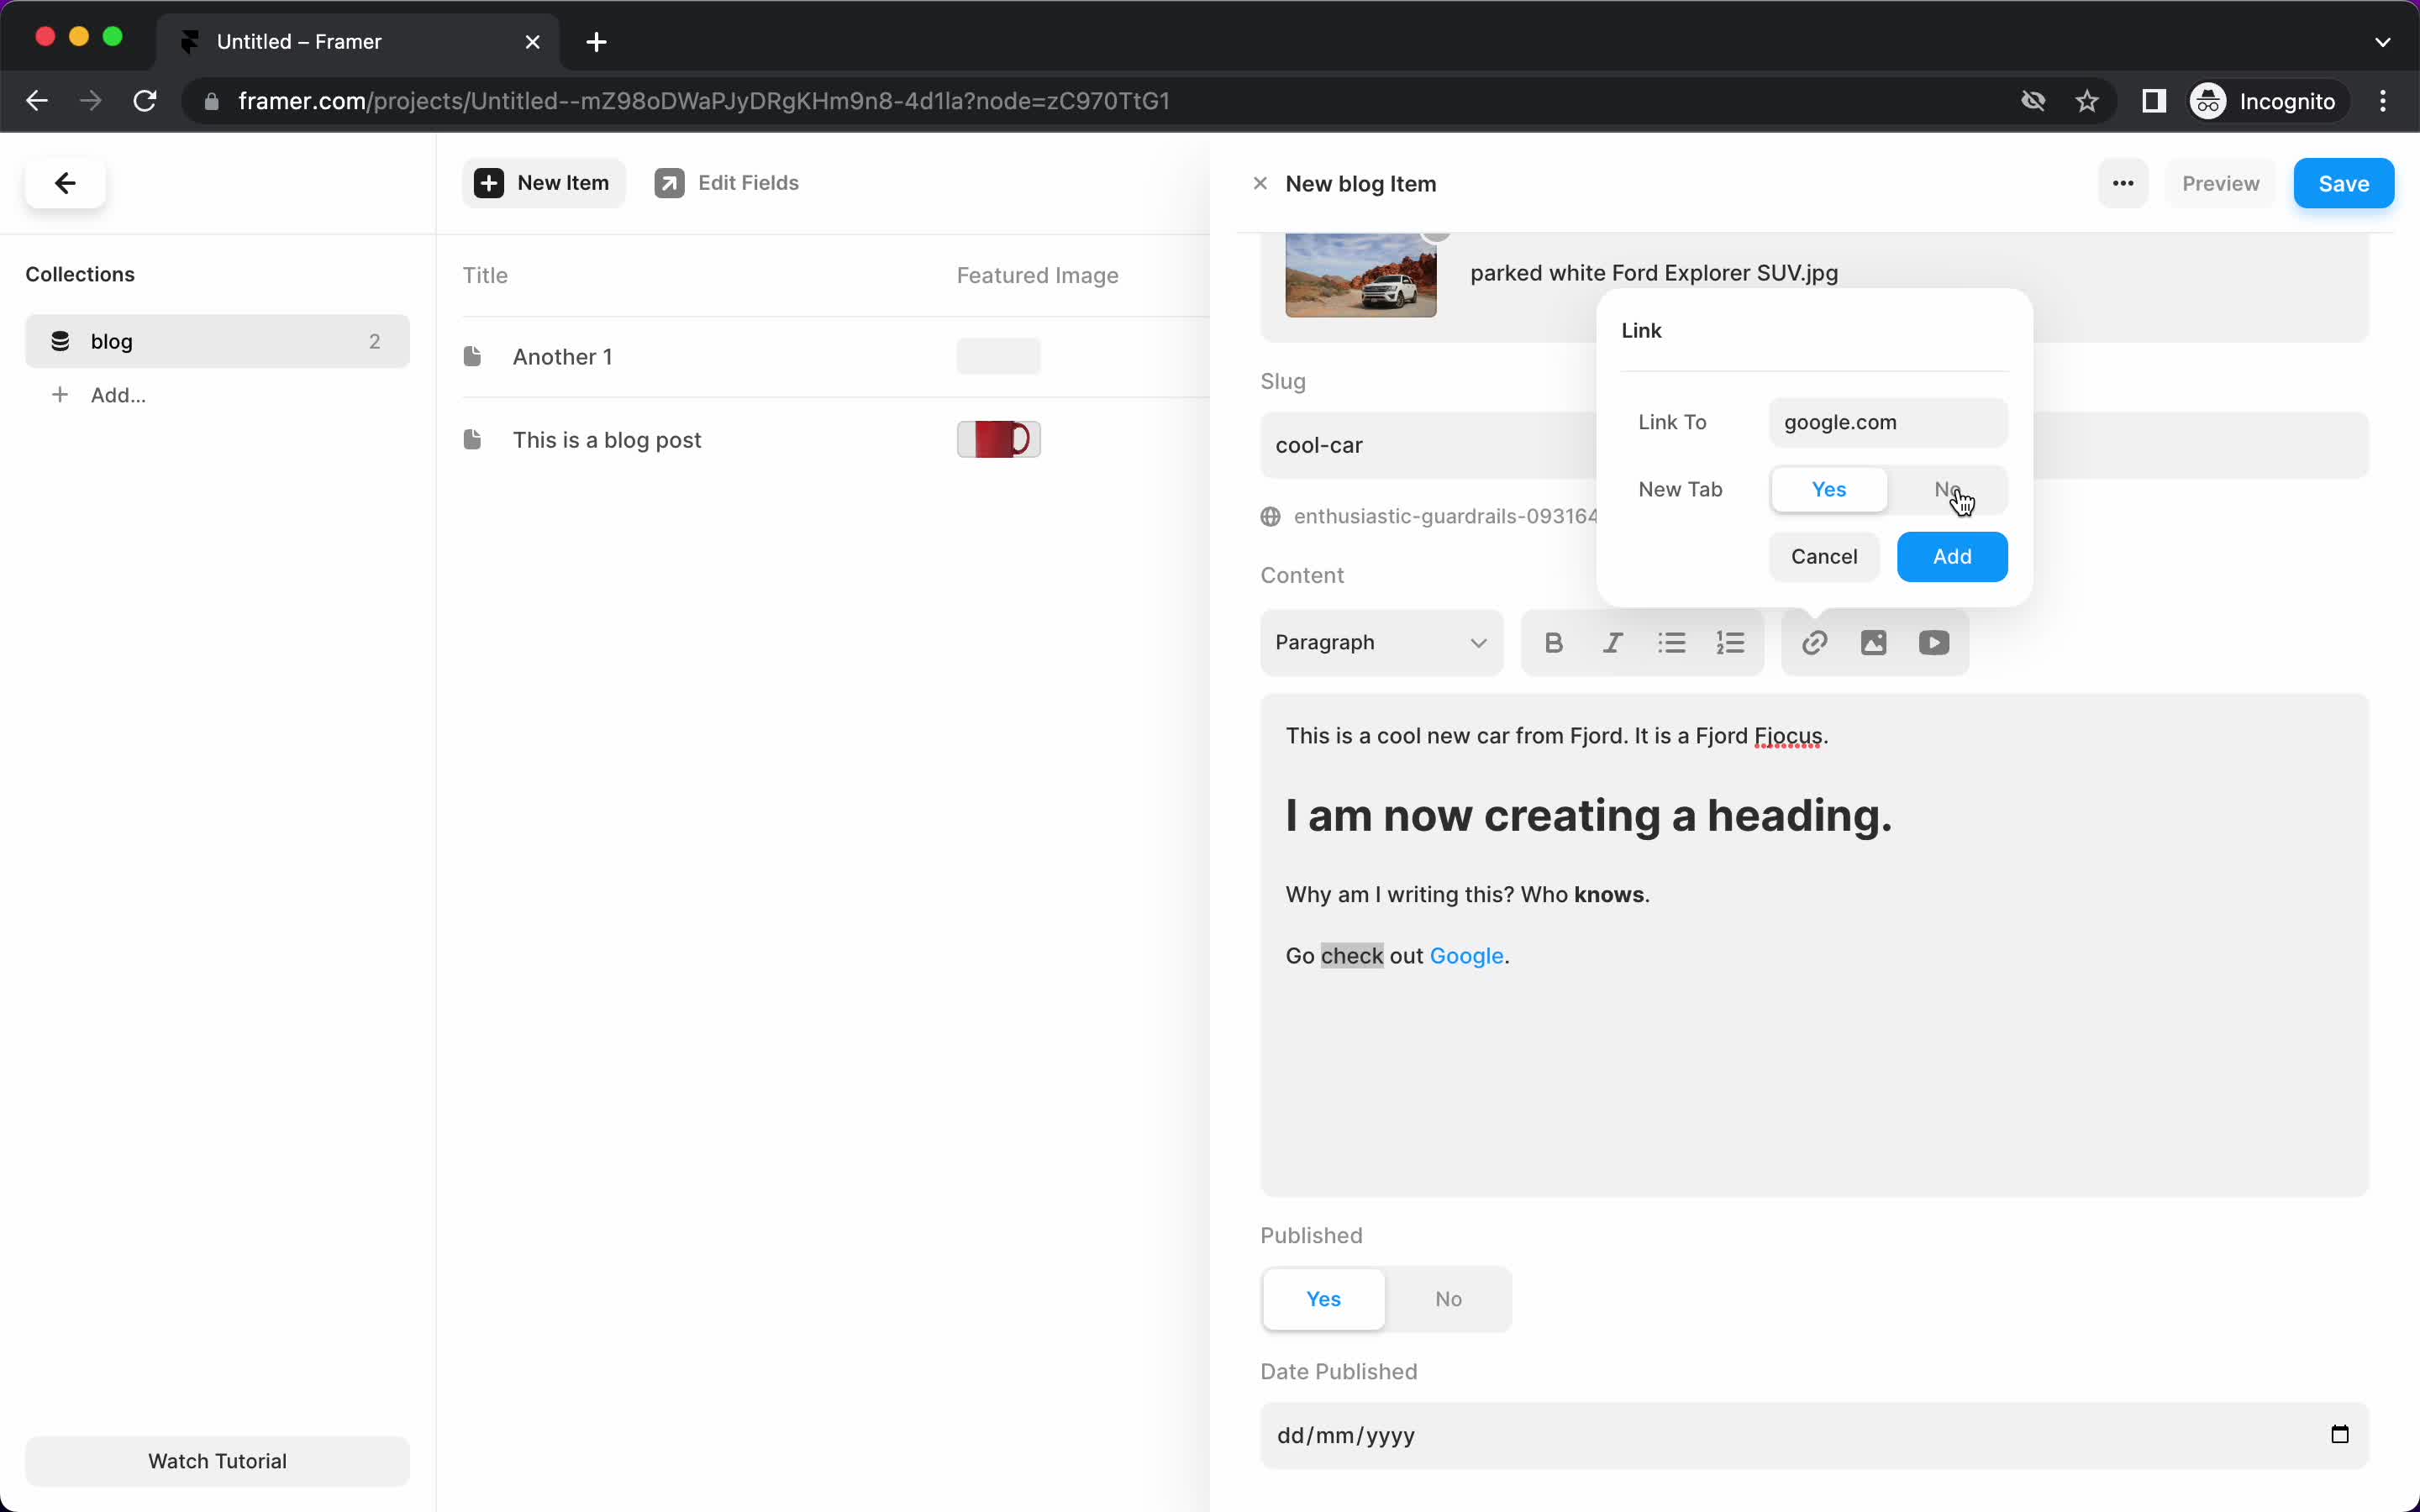This screenshot has height=1512, width=2420.
Task: Click the red mug featured image thumbnail
Action: (x=998, y=439)
